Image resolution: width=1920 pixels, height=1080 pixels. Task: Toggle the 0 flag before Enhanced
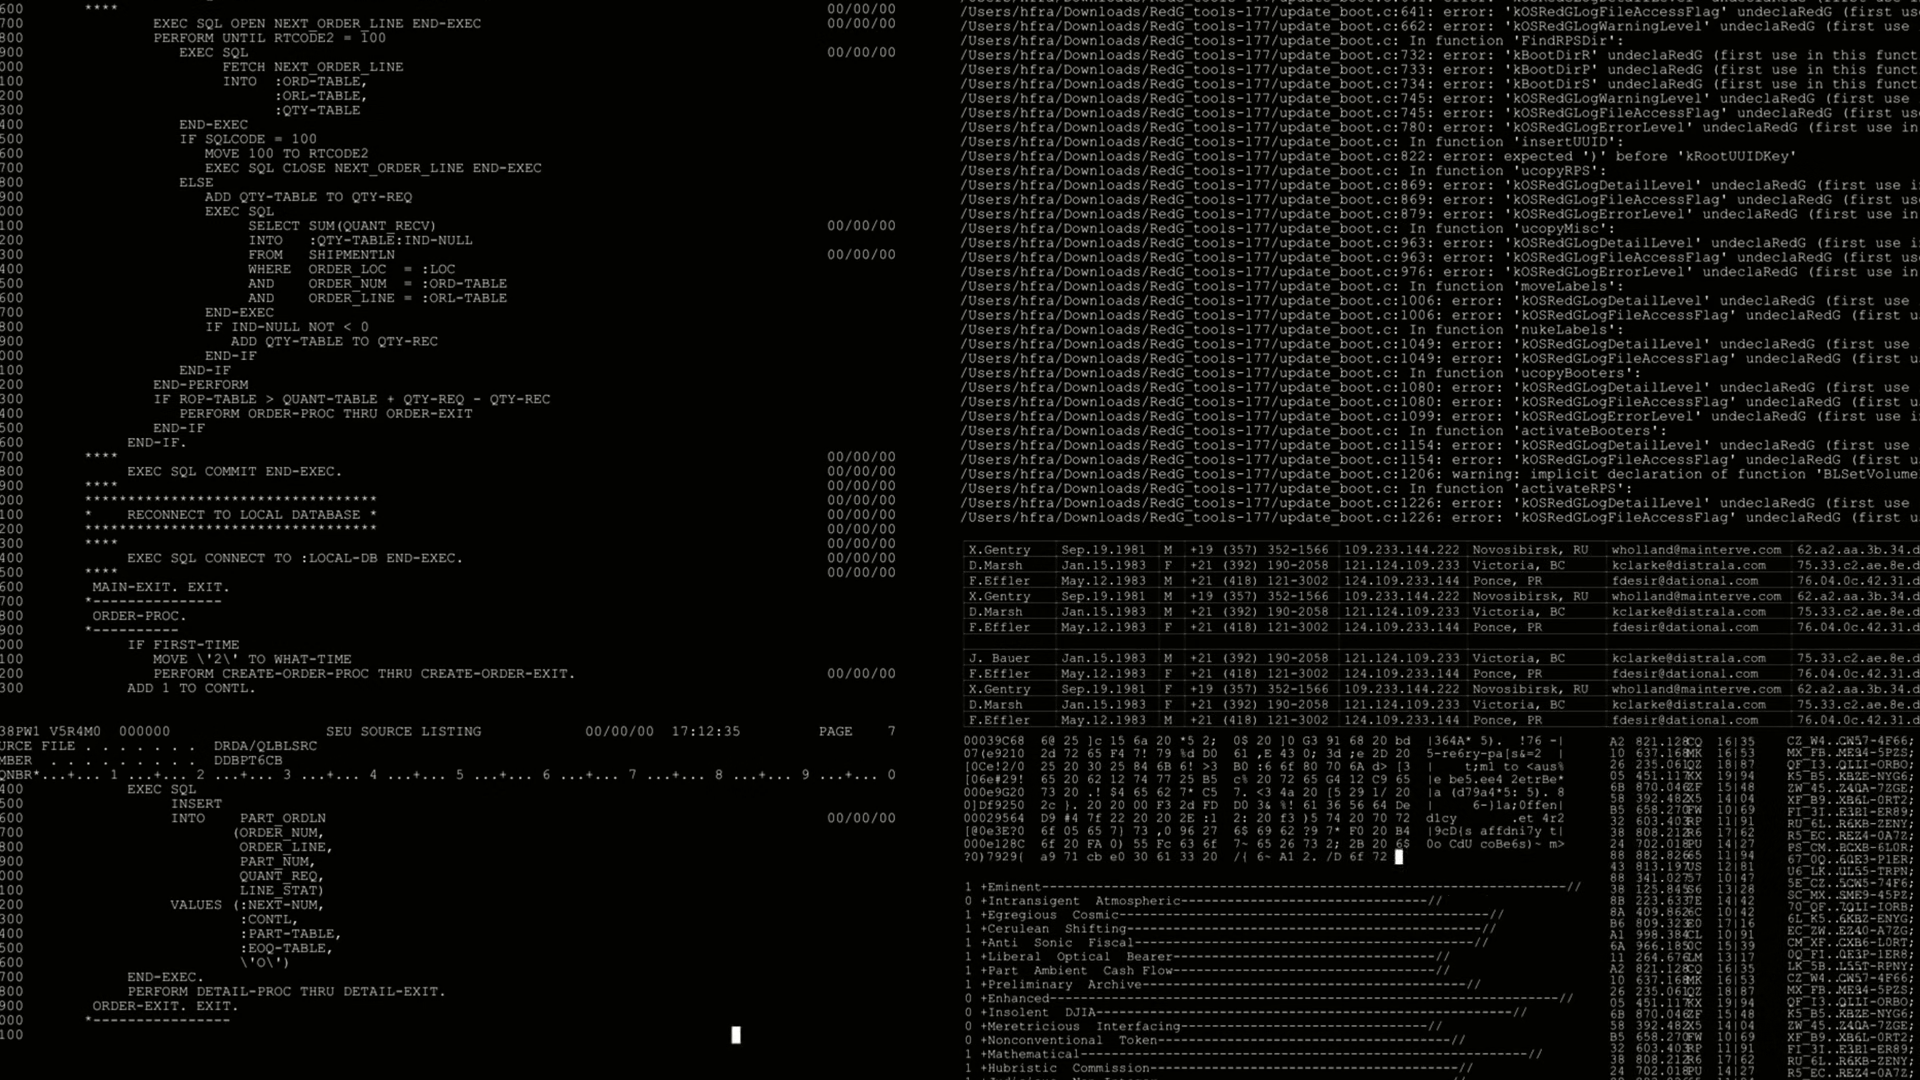pyautogui.click(x=968, y=998)
